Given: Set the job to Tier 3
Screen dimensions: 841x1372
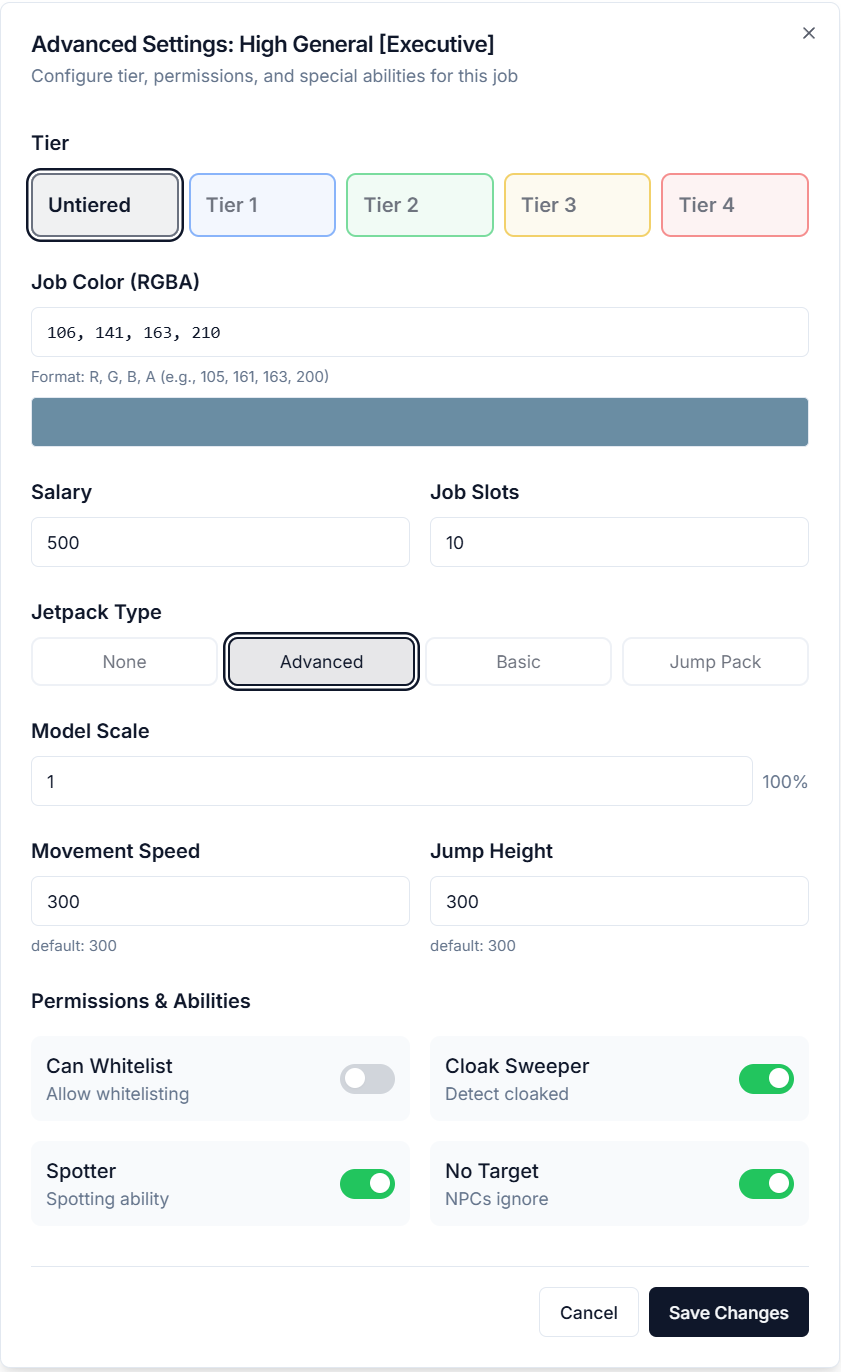Looking at the screenshot, I should [577, 205].
